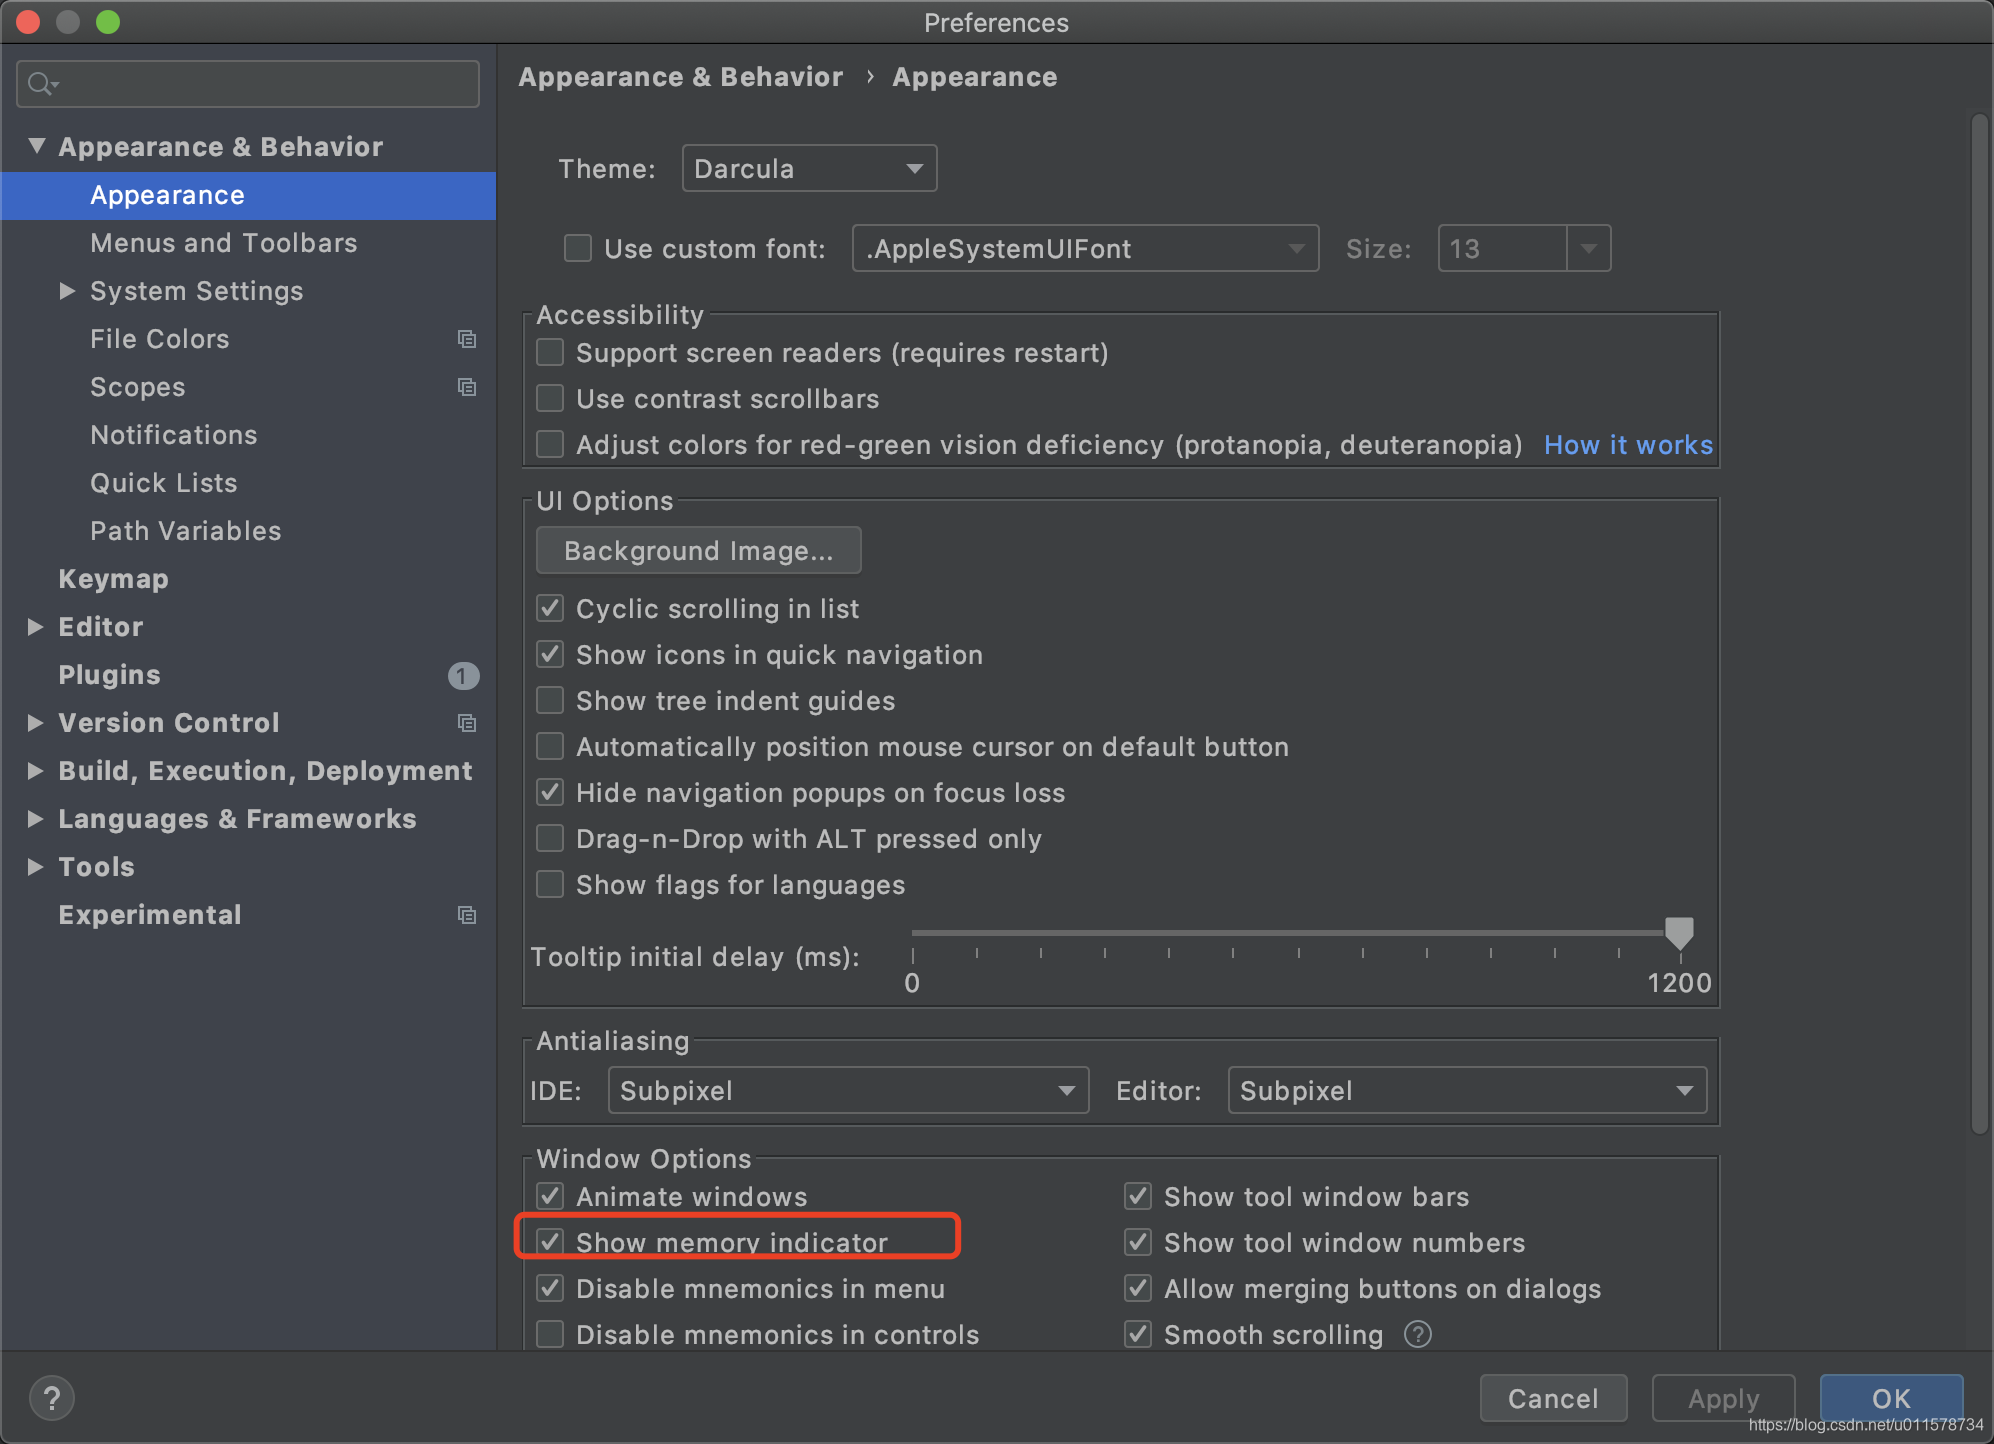Toggle Use contrast scrollbars
1994x1444 pixels.
click(x=550, y=398)
